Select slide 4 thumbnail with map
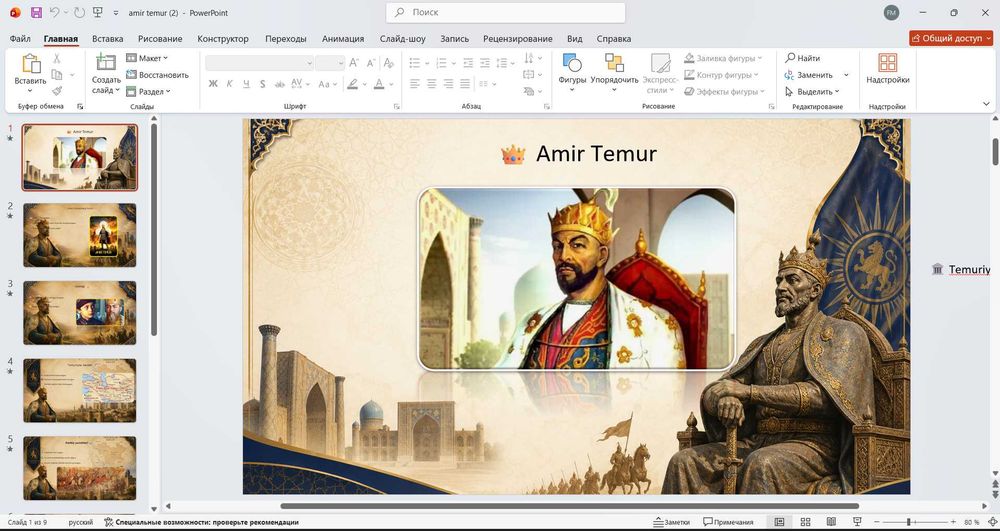The image size is (1000, 531). (80, 390)
